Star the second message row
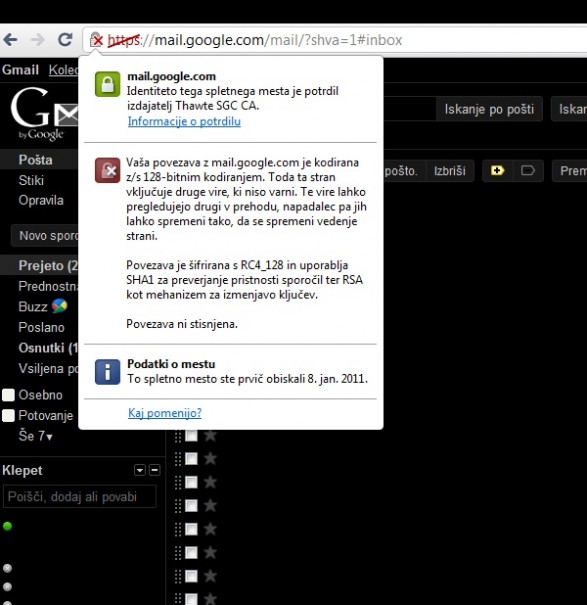587x605 pixels. click(210, 459)
